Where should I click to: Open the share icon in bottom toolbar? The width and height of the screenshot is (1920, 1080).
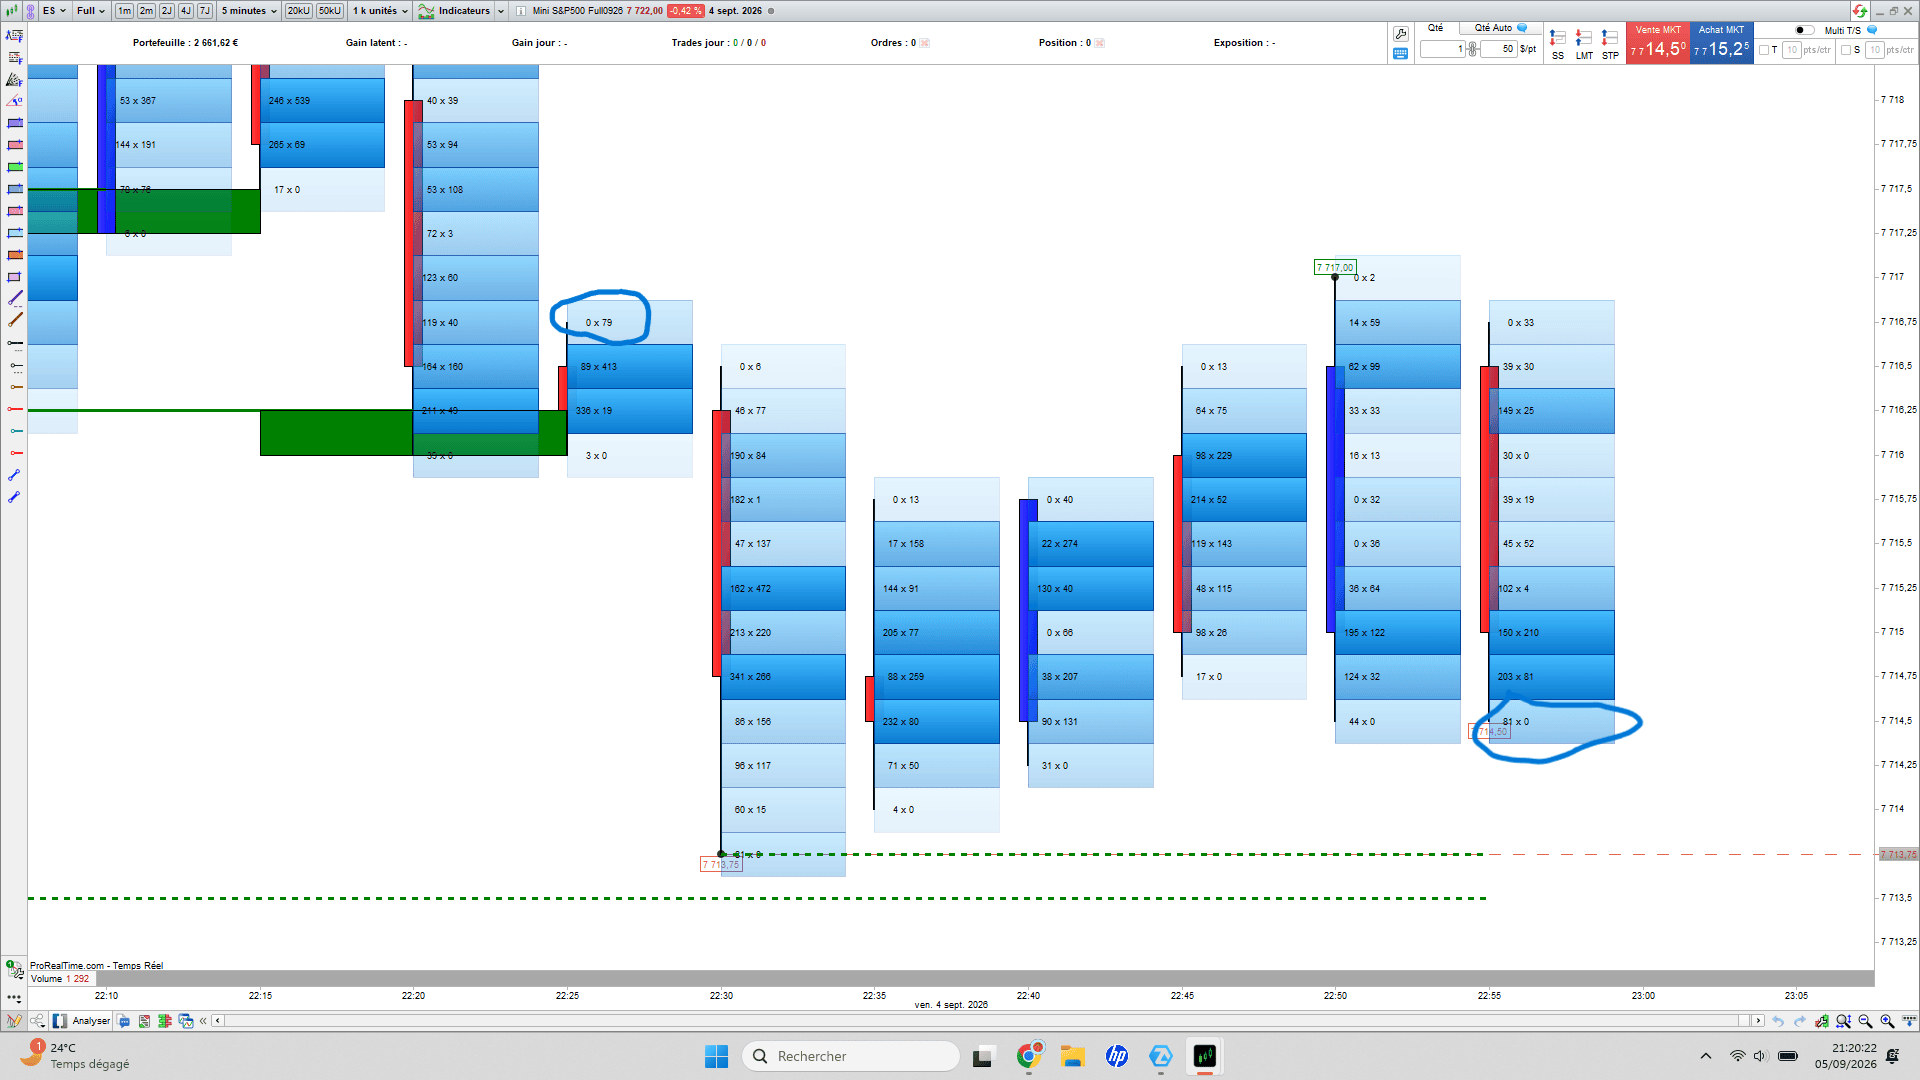37,1021
